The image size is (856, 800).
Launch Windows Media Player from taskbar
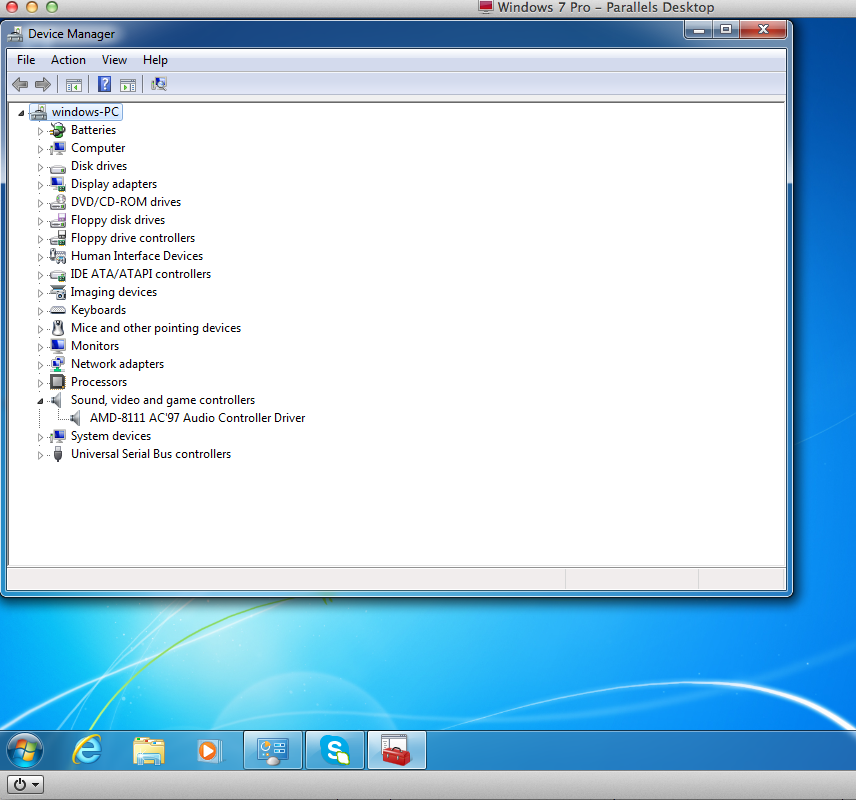(x=210, y=751)
